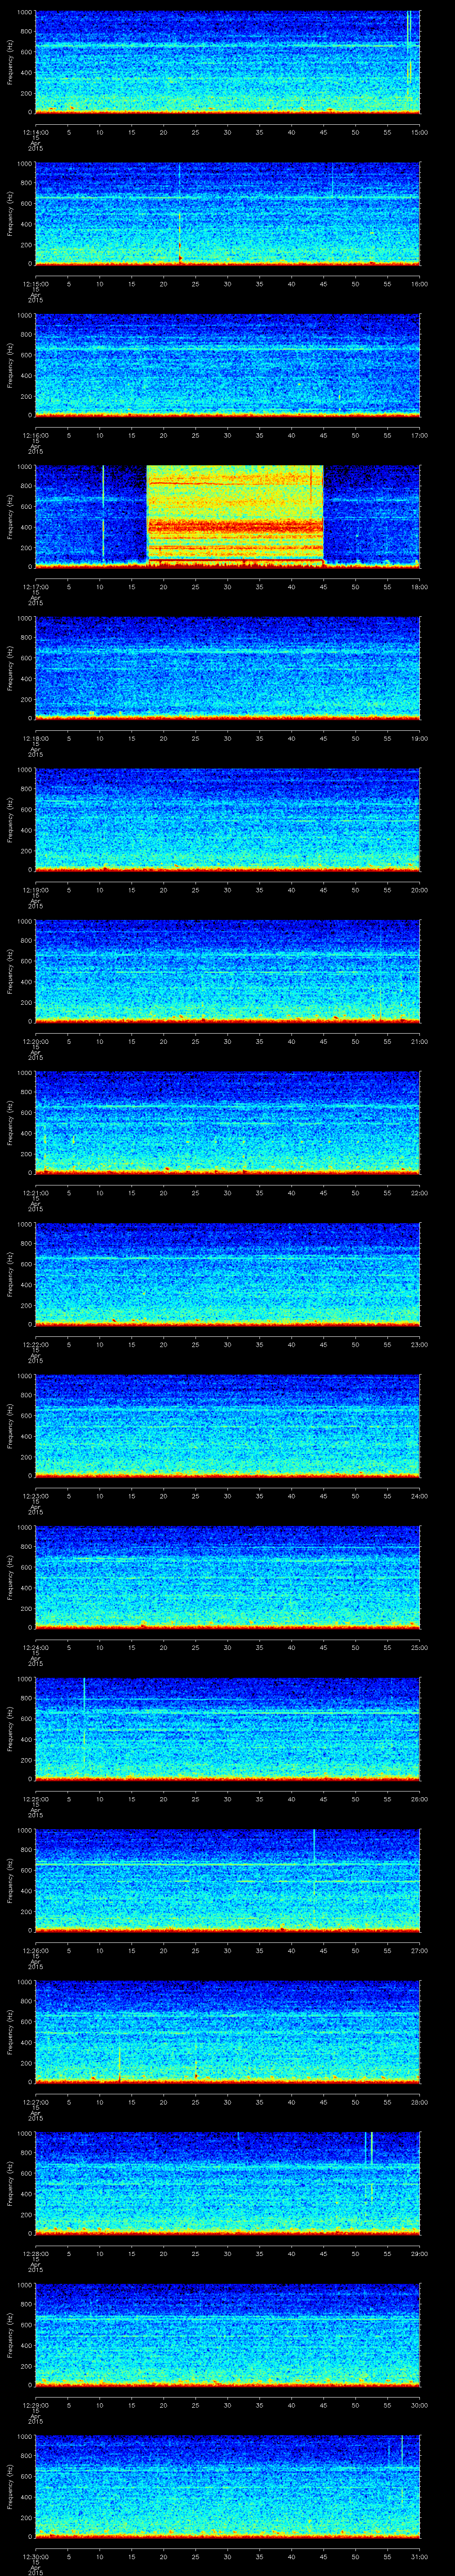The height and width of the screenshot is (2576, 455).
Task: Click the 12:18:00 start time label
Action: (35, 738)
